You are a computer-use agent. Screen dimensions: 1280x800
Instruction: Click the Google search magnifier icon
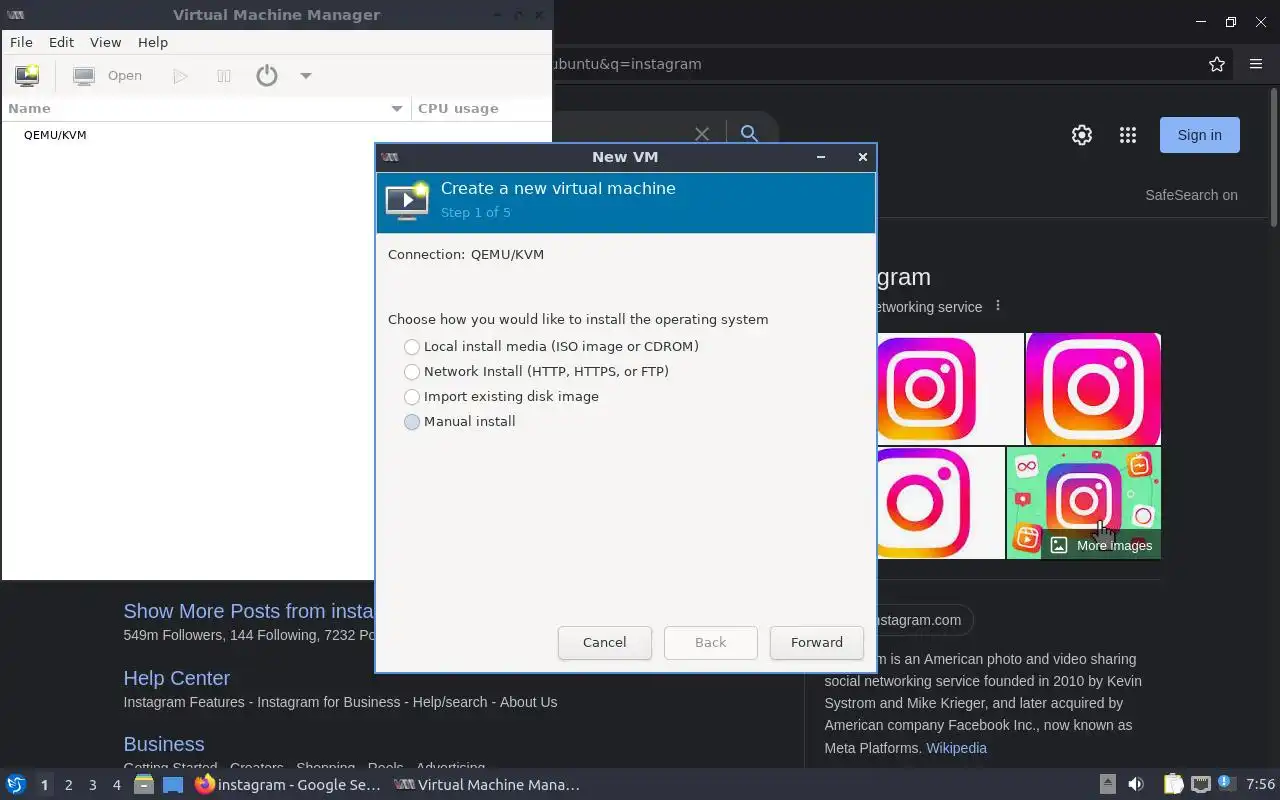point(749,133)
